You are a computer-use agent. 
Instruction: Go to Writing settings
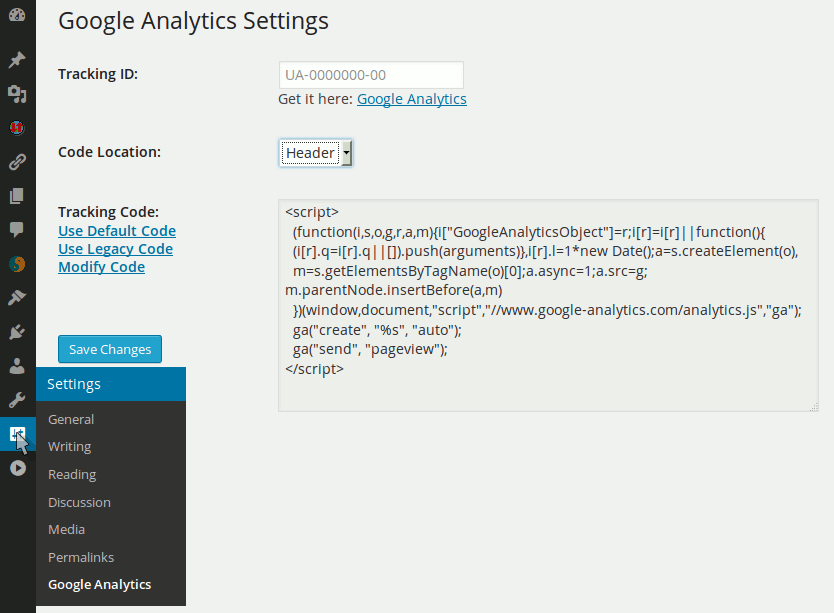tap(70, 446)
